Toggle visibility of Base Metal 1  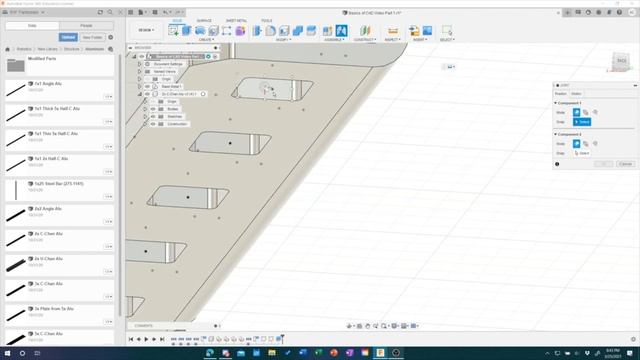coord(147,87)
